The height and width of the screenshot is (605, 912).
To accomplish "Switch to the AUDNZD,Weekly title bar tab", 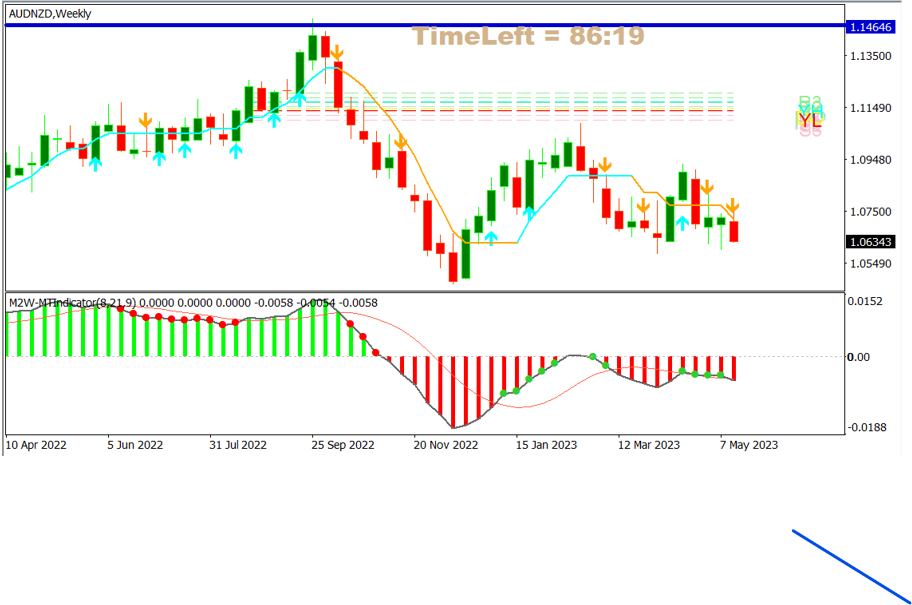I will click(x=47, y=12).
